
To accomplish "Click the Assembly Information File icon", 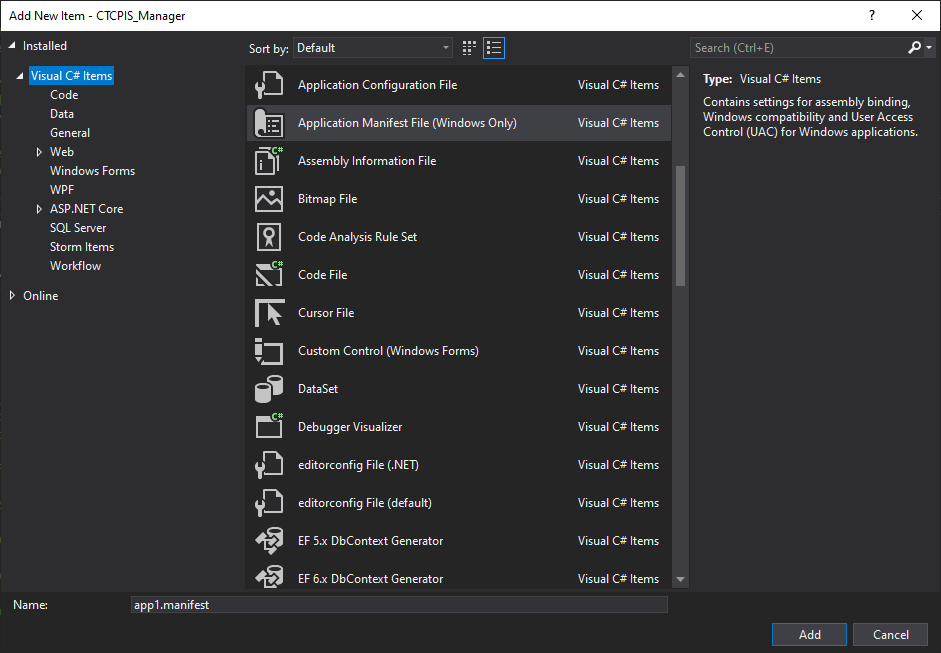I will click(269, 161).
